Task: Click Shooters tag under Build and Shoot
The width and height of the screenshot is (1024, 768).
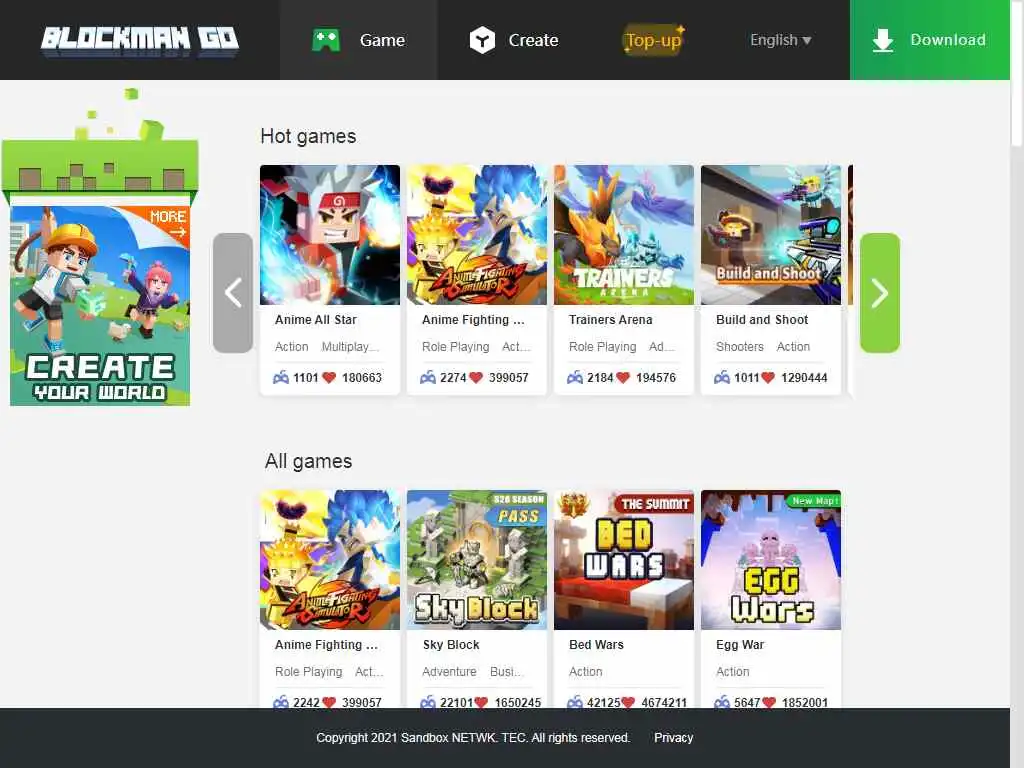Action: click(739, 347)
